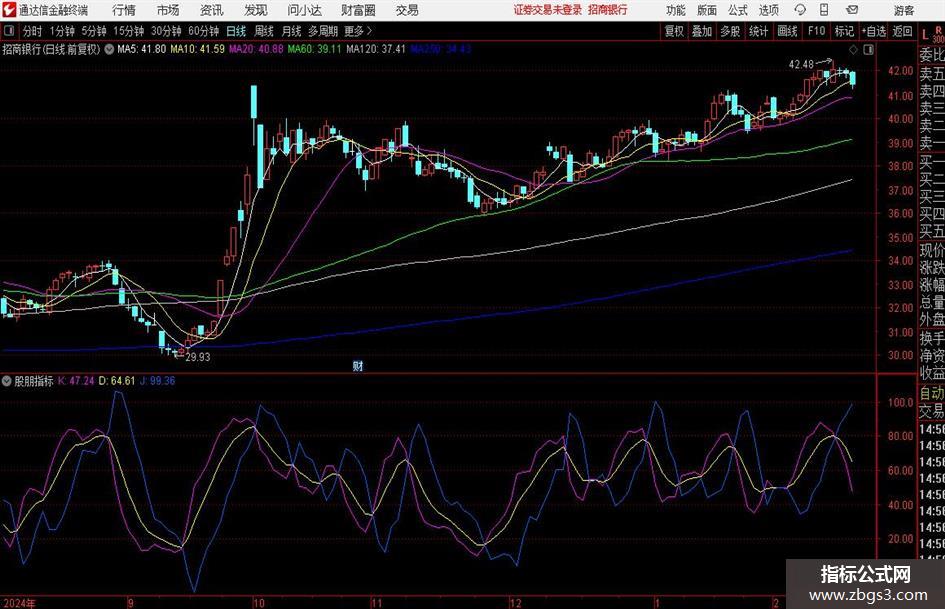Click the 股朋指标 indicator name
The image size is (945, 609).
pos(34,381)
